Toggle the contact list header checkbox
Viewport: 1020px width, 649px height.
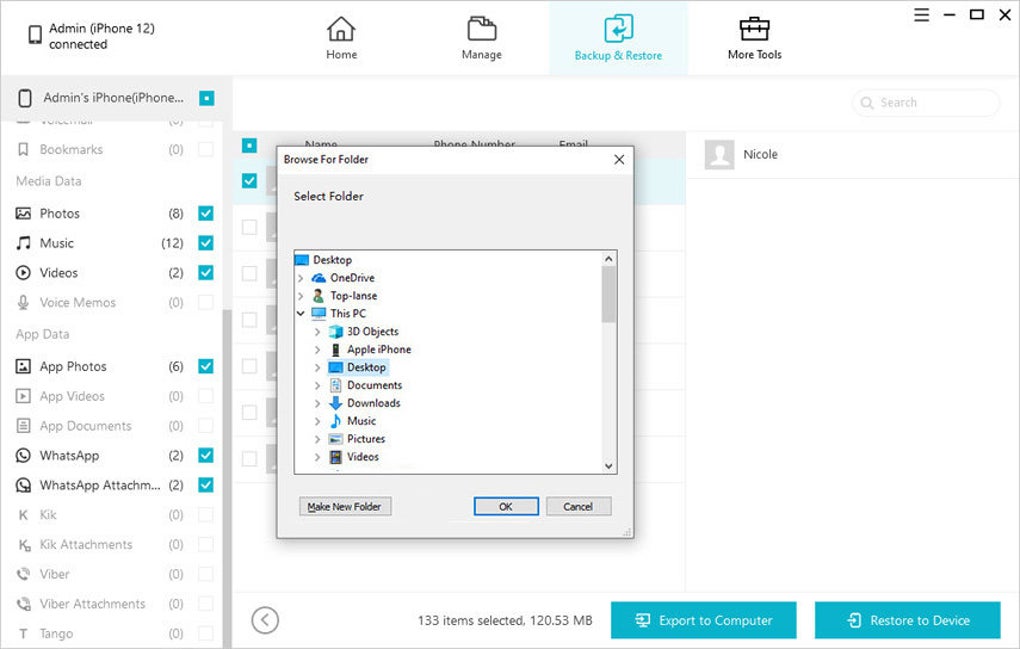[x=249, y=146]
